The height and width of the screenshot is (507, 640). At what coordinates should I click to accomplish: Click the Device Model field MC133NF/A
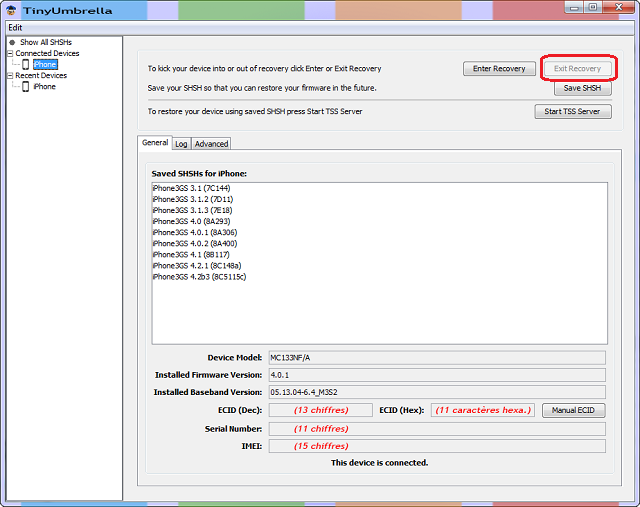tap(437, 358)
